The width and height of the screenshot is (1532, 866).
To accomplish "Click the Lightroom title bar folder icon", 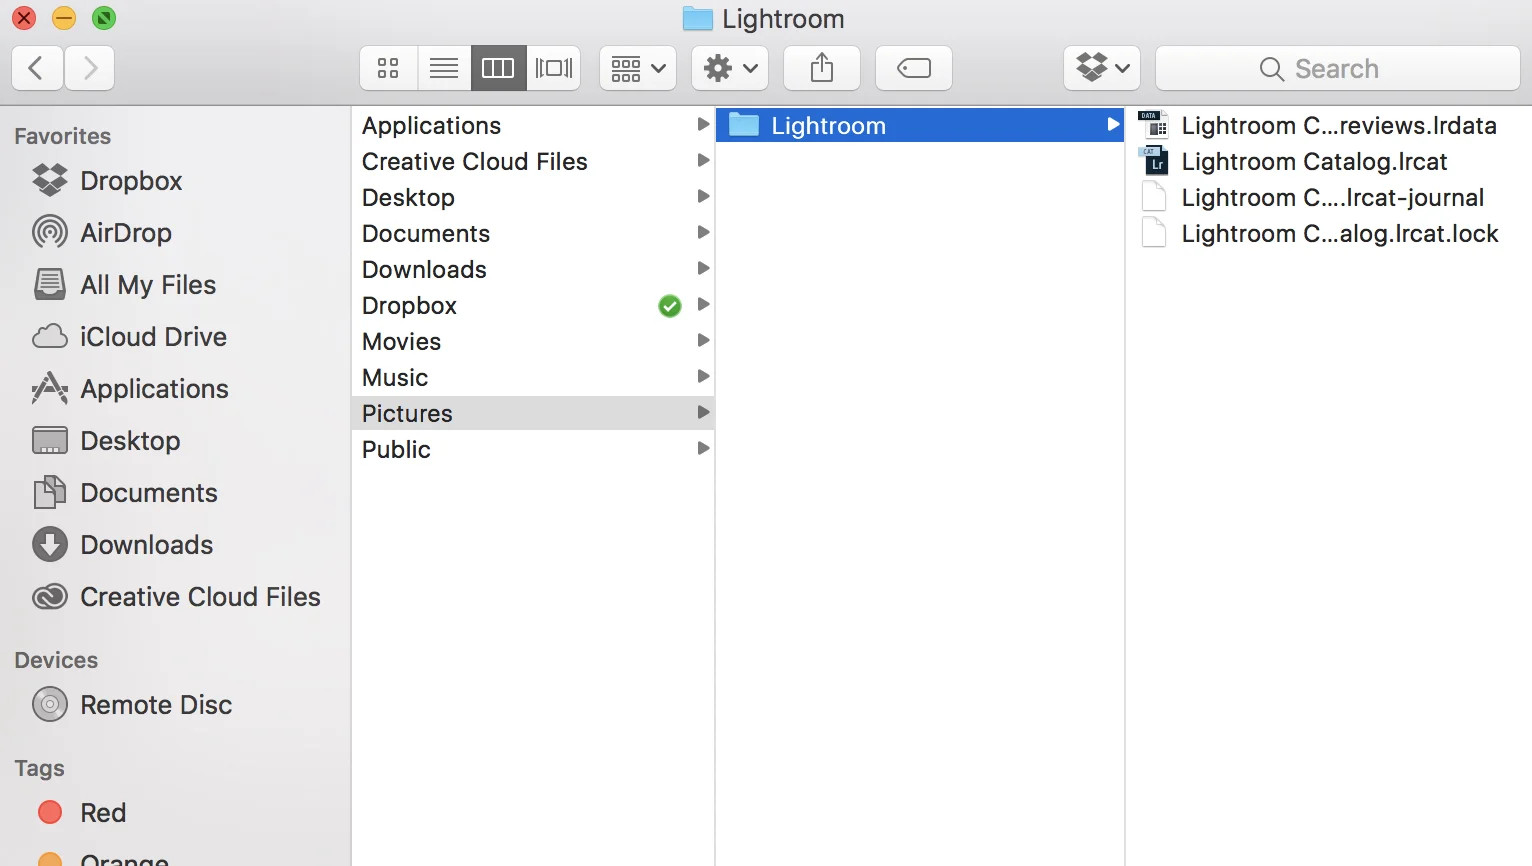I will (x=697, y=18).
